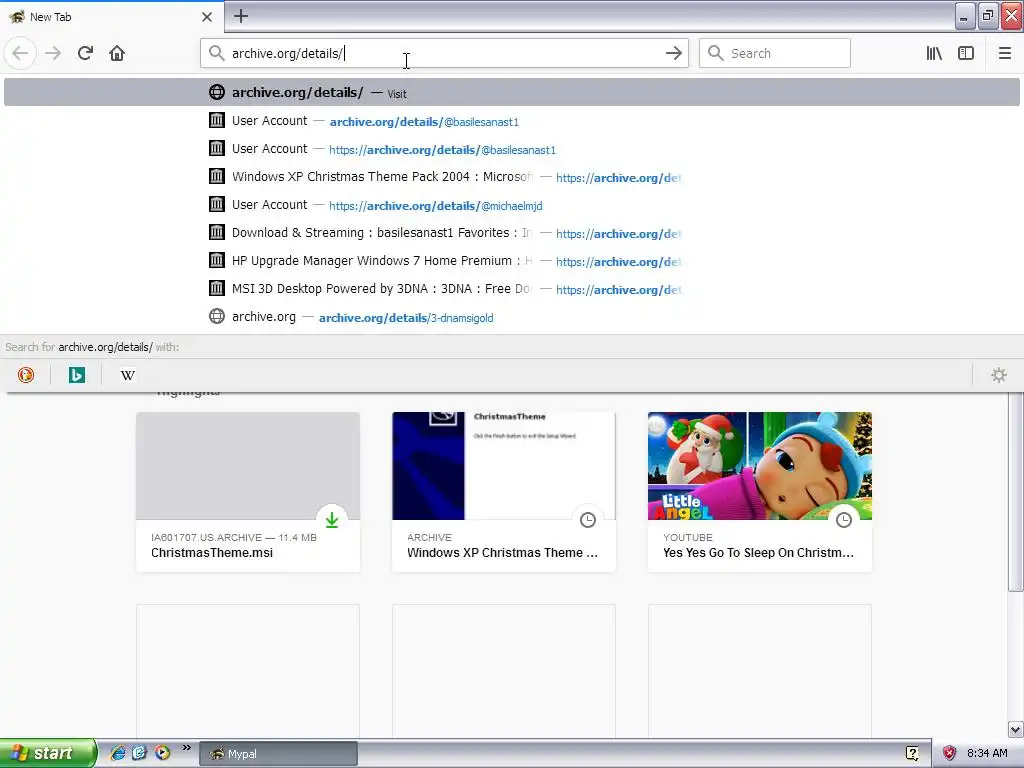Open the Windows Start menu
The height and width of the screenshot is (768, 1024).
(x=48, y=753)
